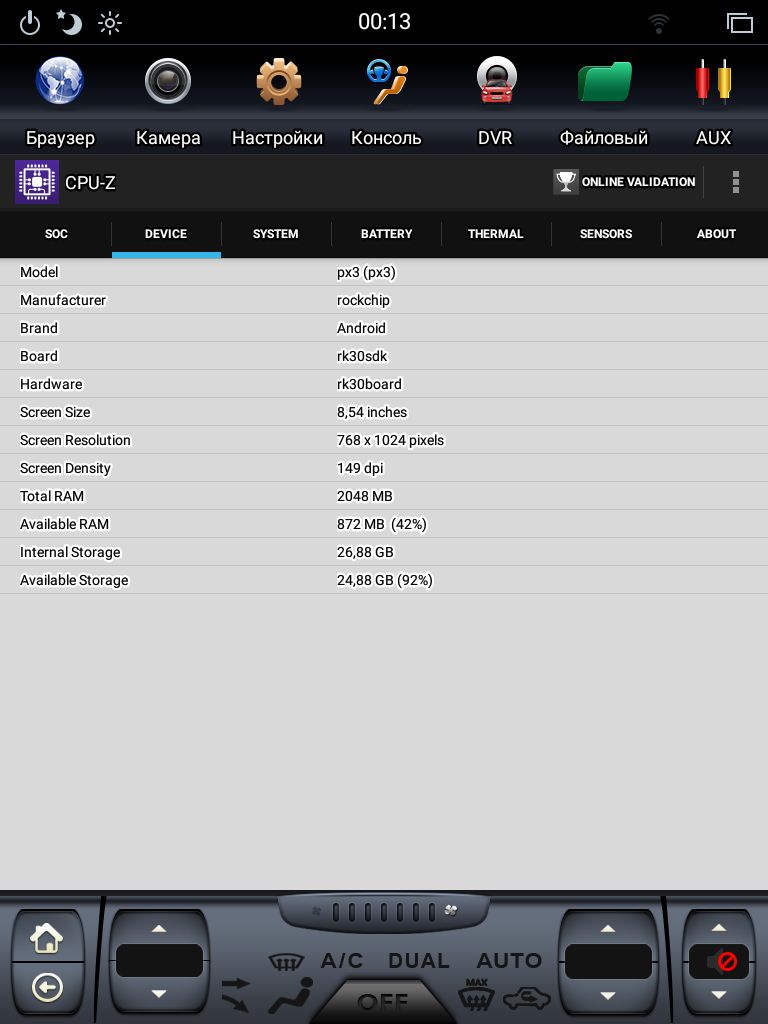Open the Браузер globe icon
Screen dimensions: 768x1024
59,81
